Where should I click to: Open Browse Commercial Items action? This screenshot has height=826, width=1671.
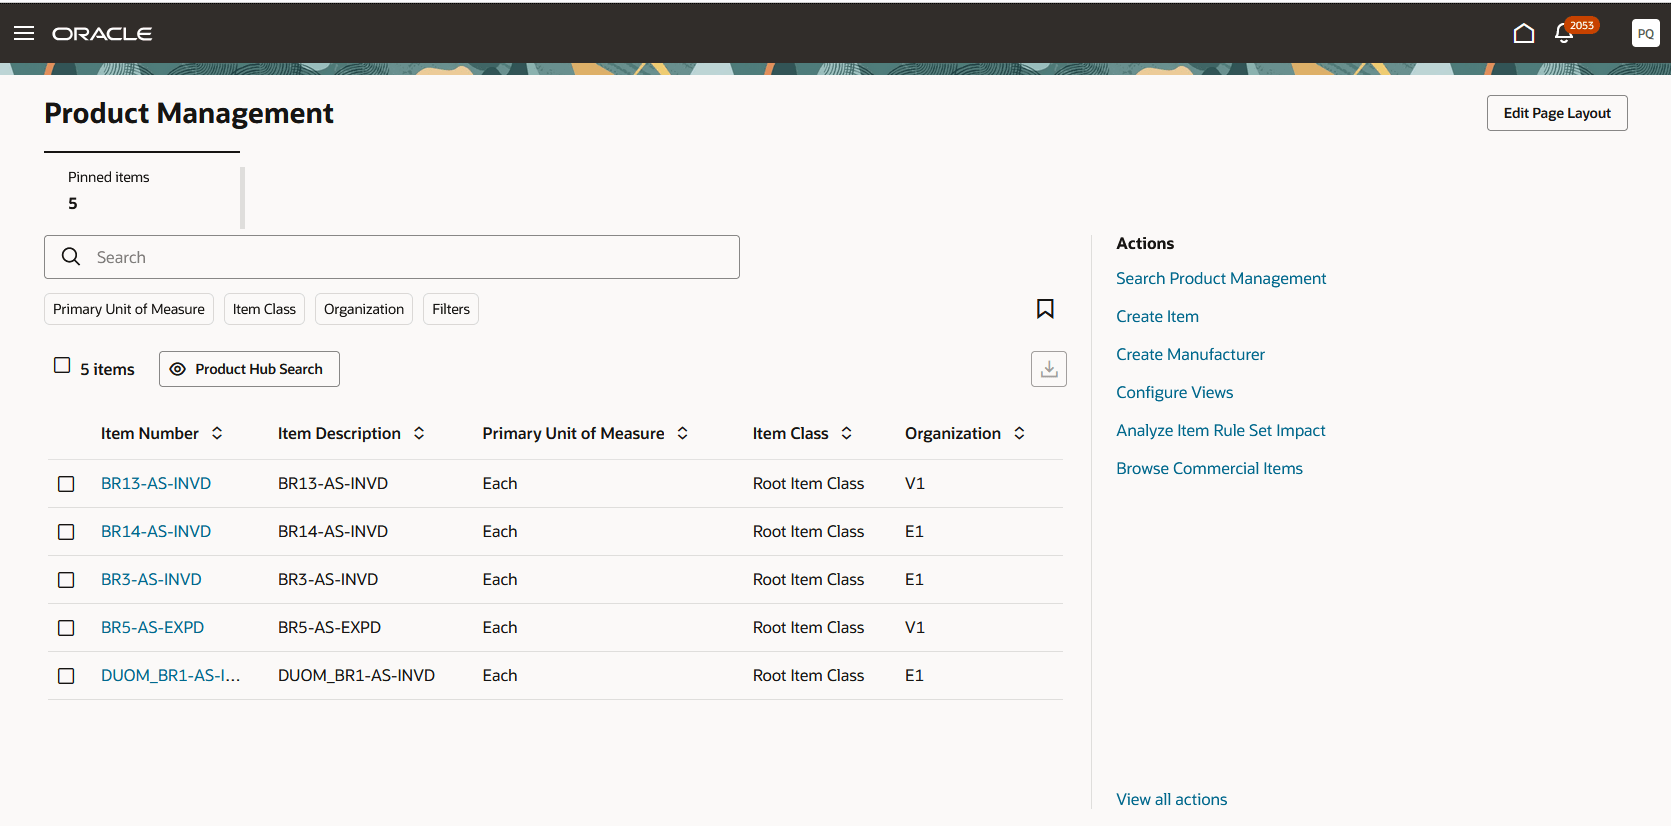click(x=1209, y=468)
